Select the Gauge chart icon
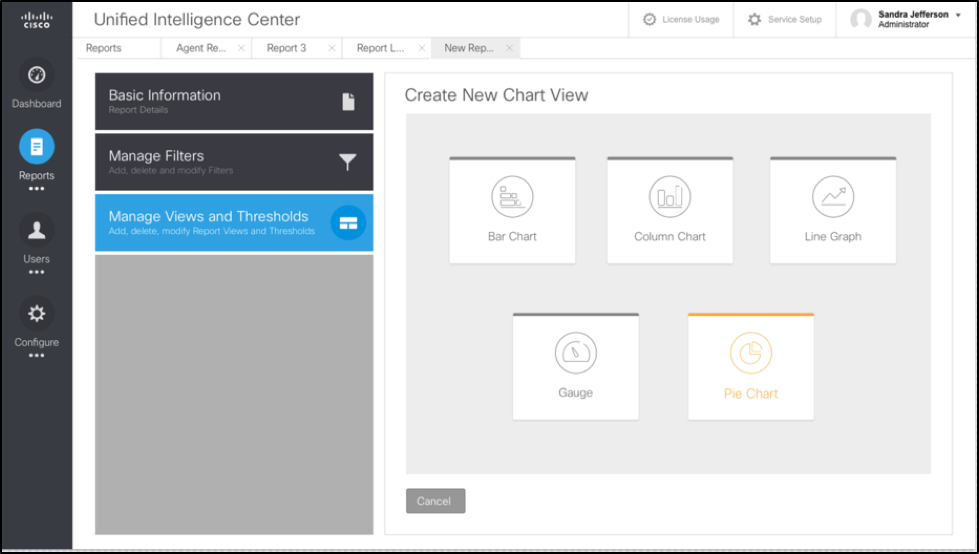The height and width of the screenshot is (554, 979). (x=576, y=353)
